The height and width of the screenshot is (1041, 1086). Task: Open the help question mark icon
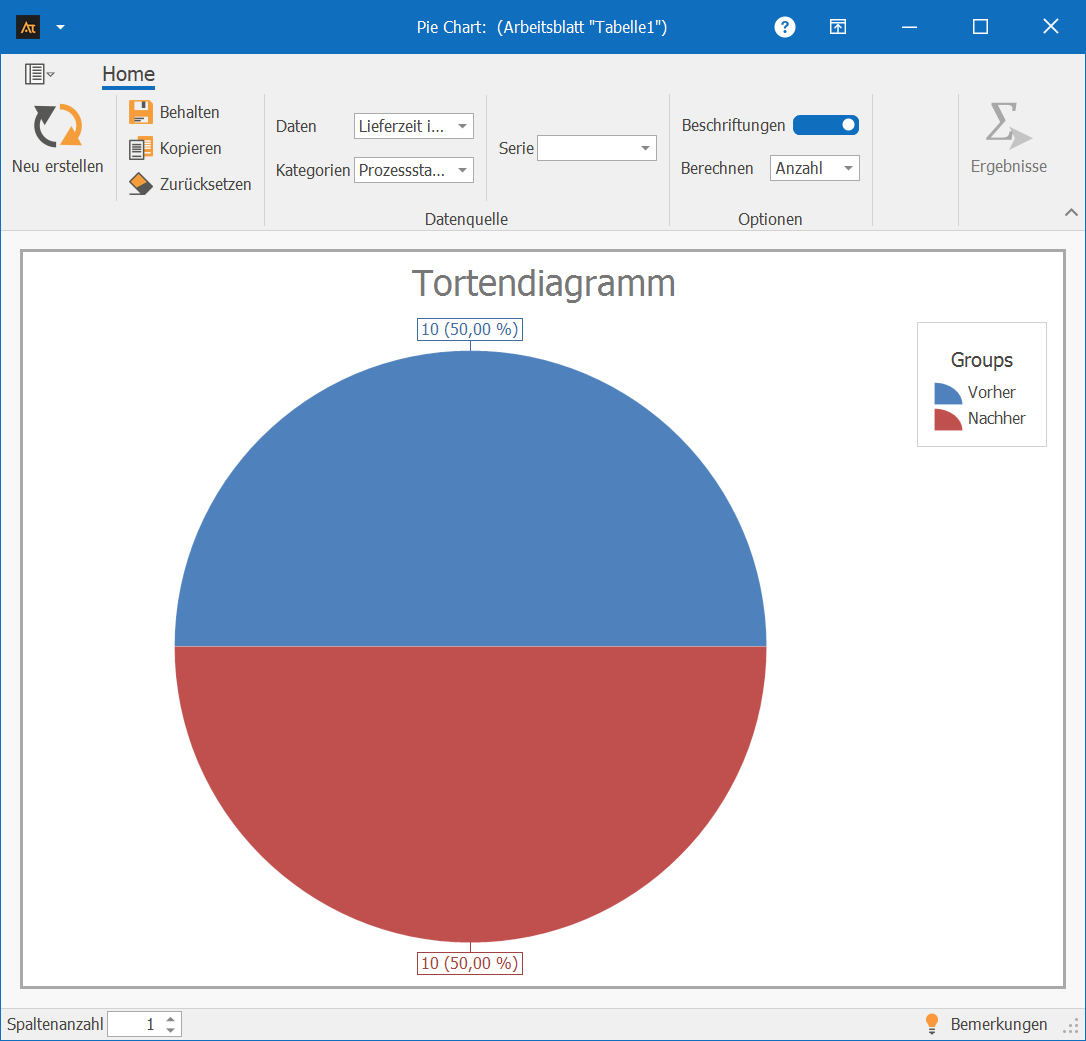(x=785, y=27)
